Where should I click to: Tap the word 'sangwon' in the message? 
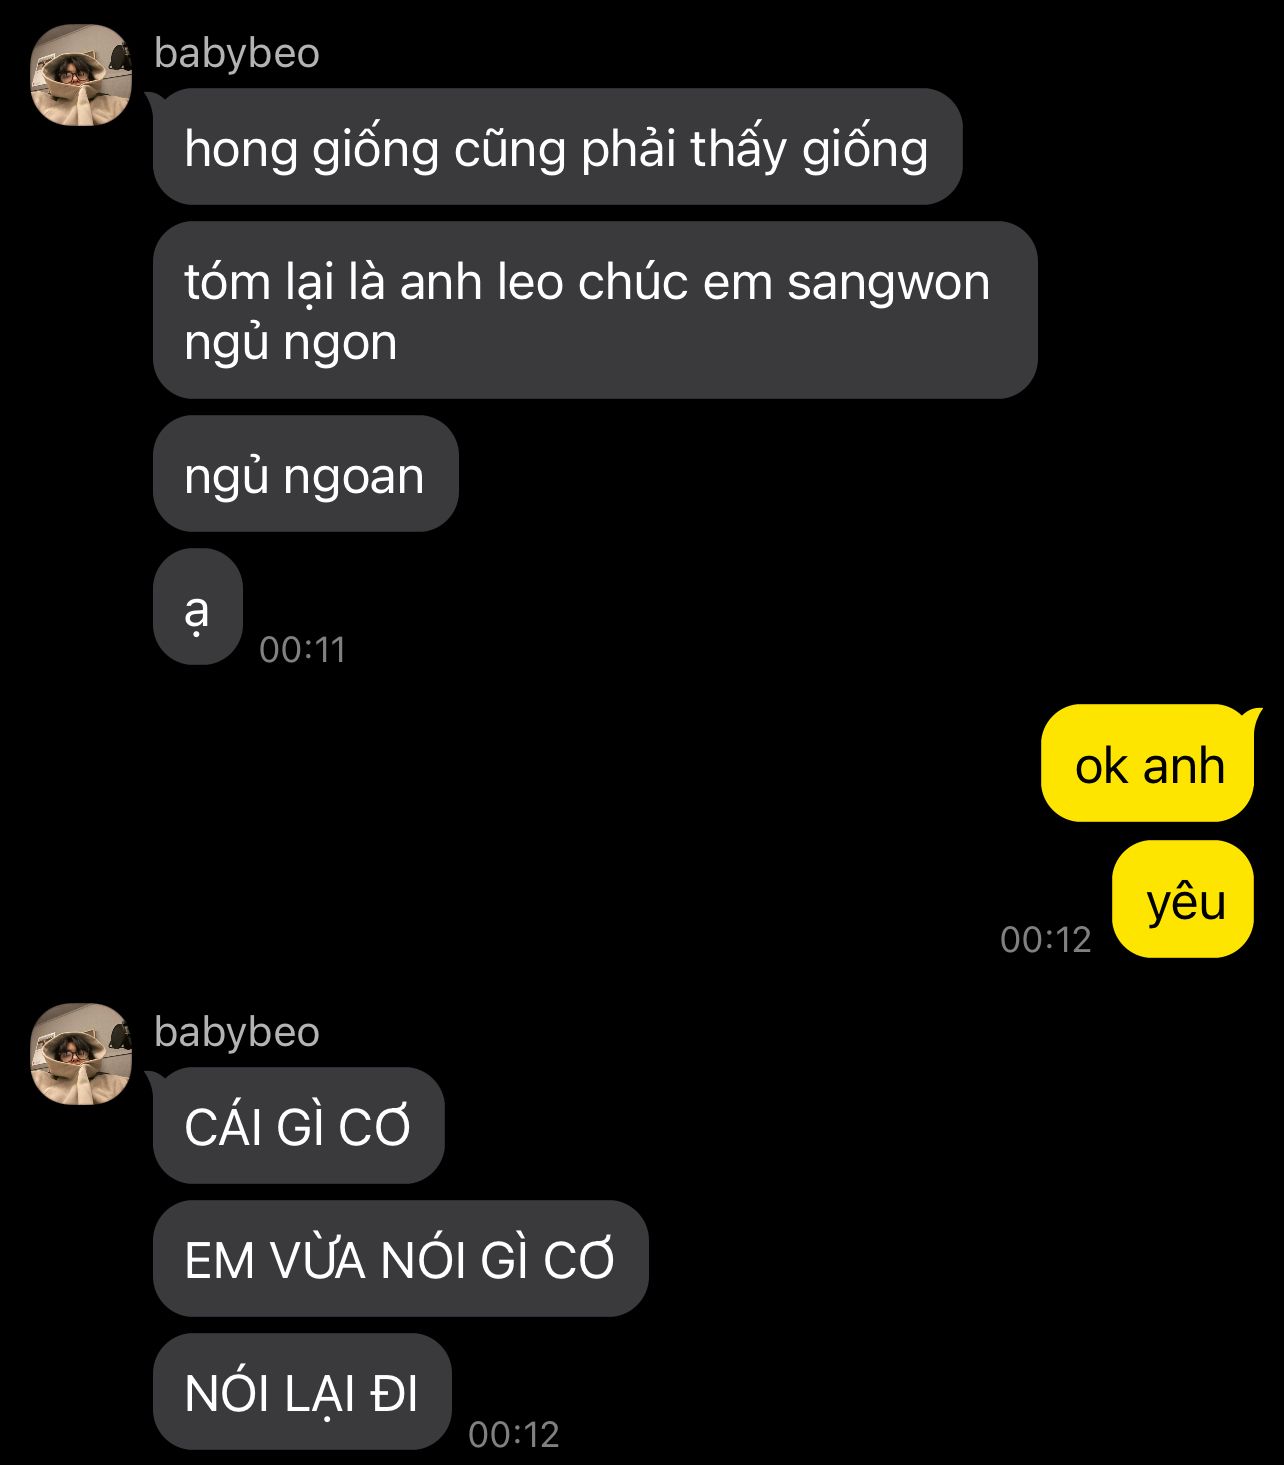click(x=888, y=284)
